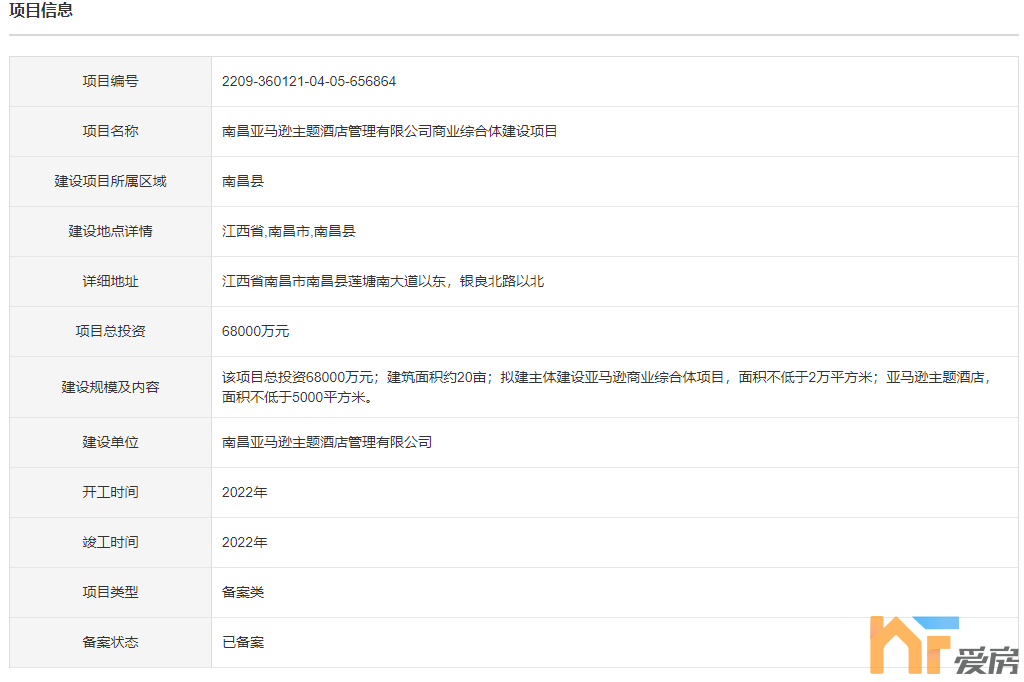1024x682 pixels.
Task: Click the '备案类' value
Action: pyautogui.click(x=243, y=593)
